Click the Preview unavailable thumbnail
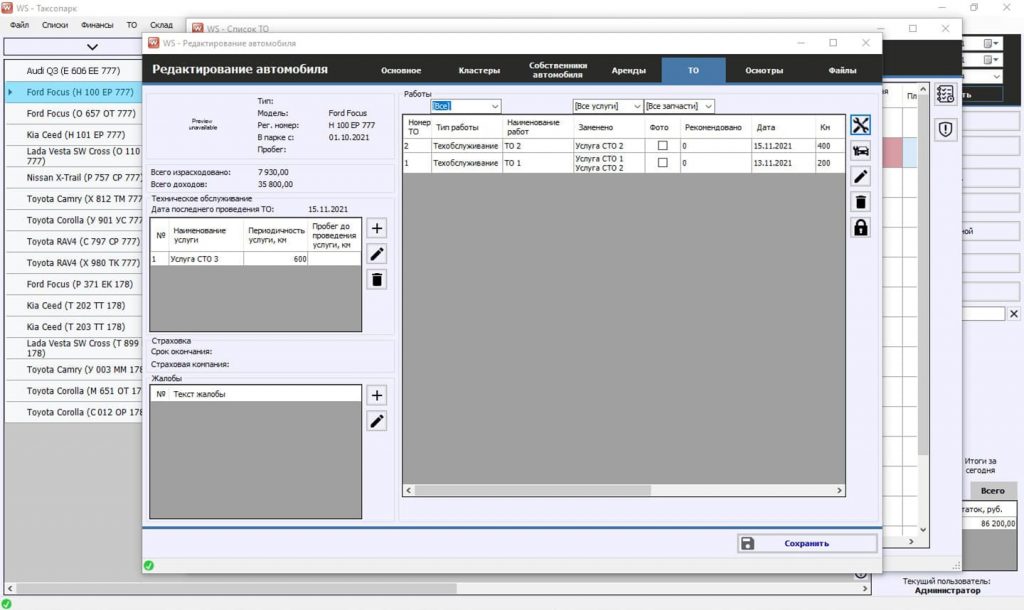Image resolution: width=1024 pixels, height=610 pixels. [x=203, y=124]
